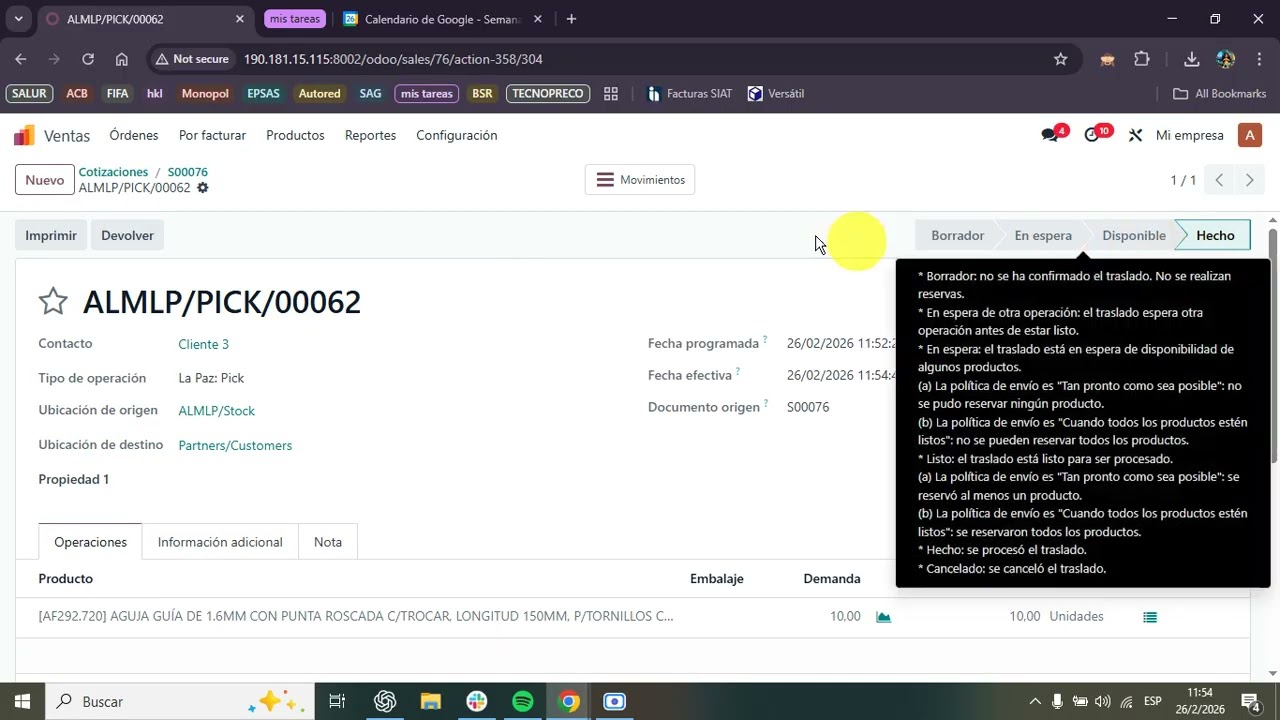
Task: Click the Chrome taskbar icon
Action: pos(569,701)
